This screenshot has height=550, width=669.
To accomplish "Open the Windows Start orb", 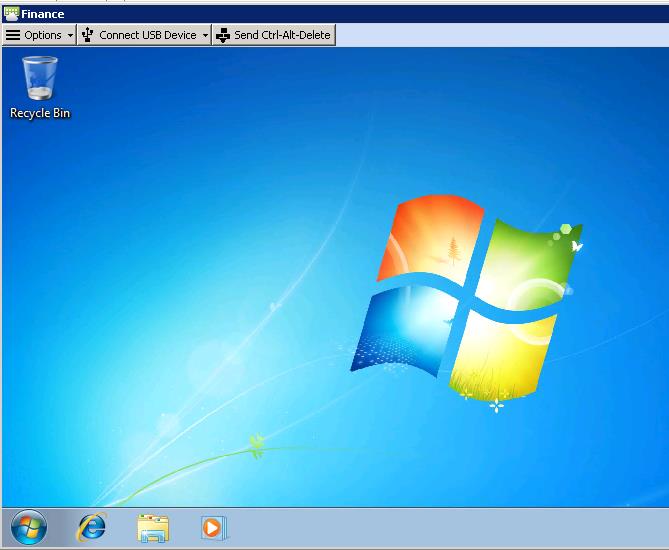I will 28,527.
